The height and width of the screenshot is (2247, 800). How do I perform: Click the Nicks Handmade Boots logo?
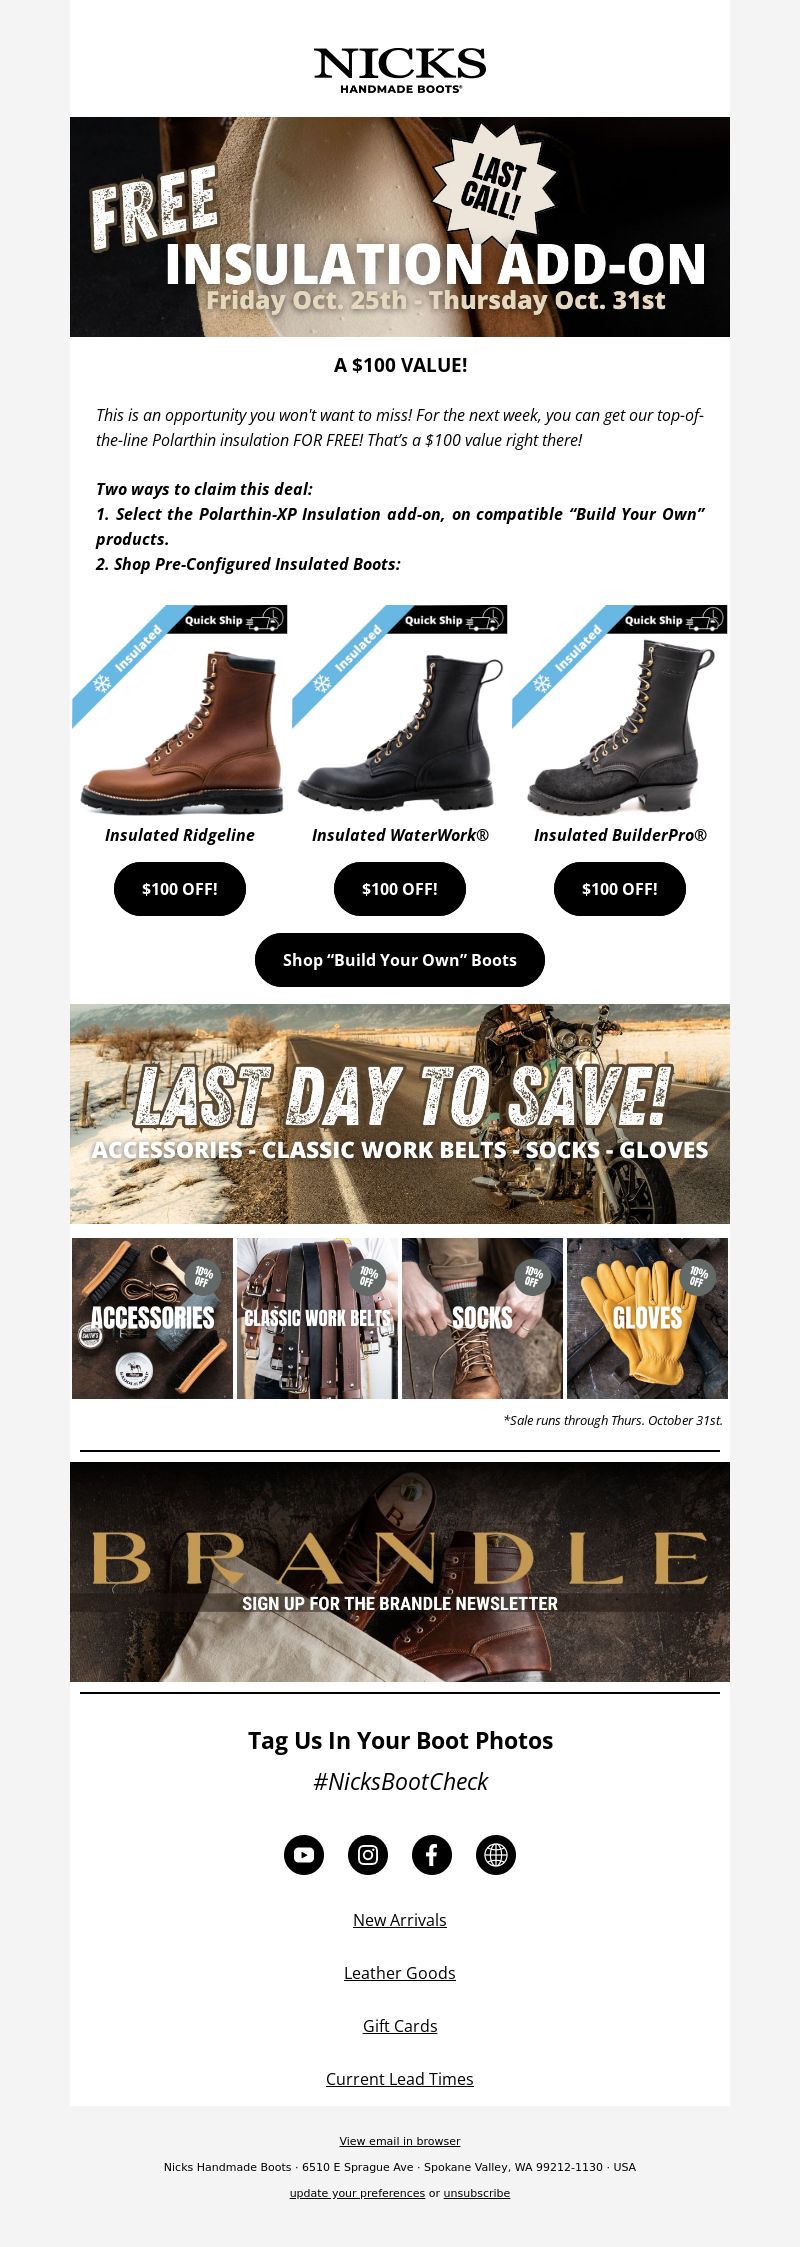pyautogui.click(x=400, y=70)
